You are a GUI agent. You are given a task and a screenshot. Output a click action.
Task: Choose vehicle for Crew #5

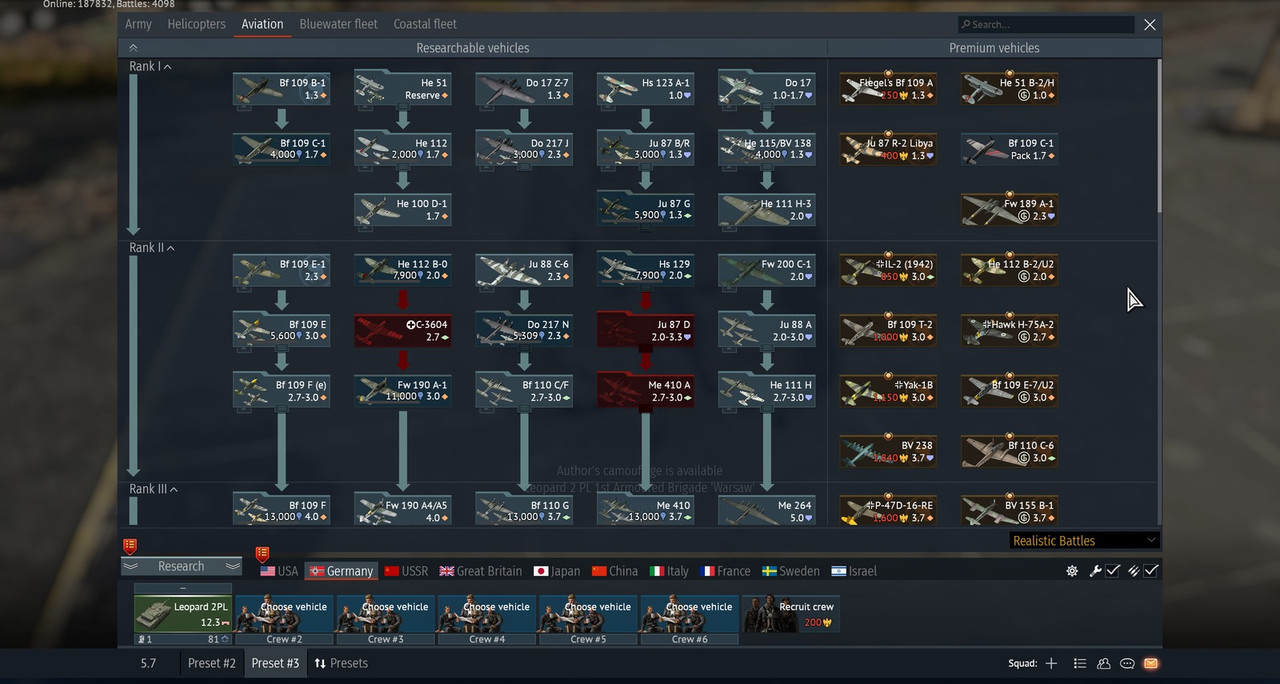point(588,614)
